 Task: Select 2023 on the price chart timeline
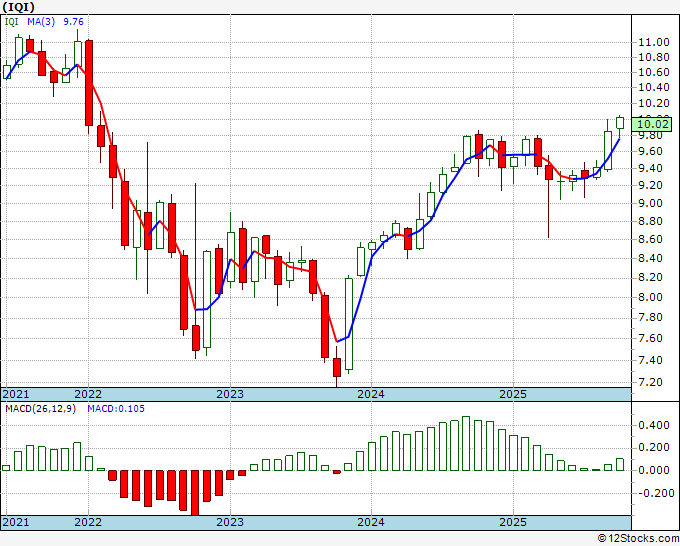pyautogui.click(x=230, y=394)
